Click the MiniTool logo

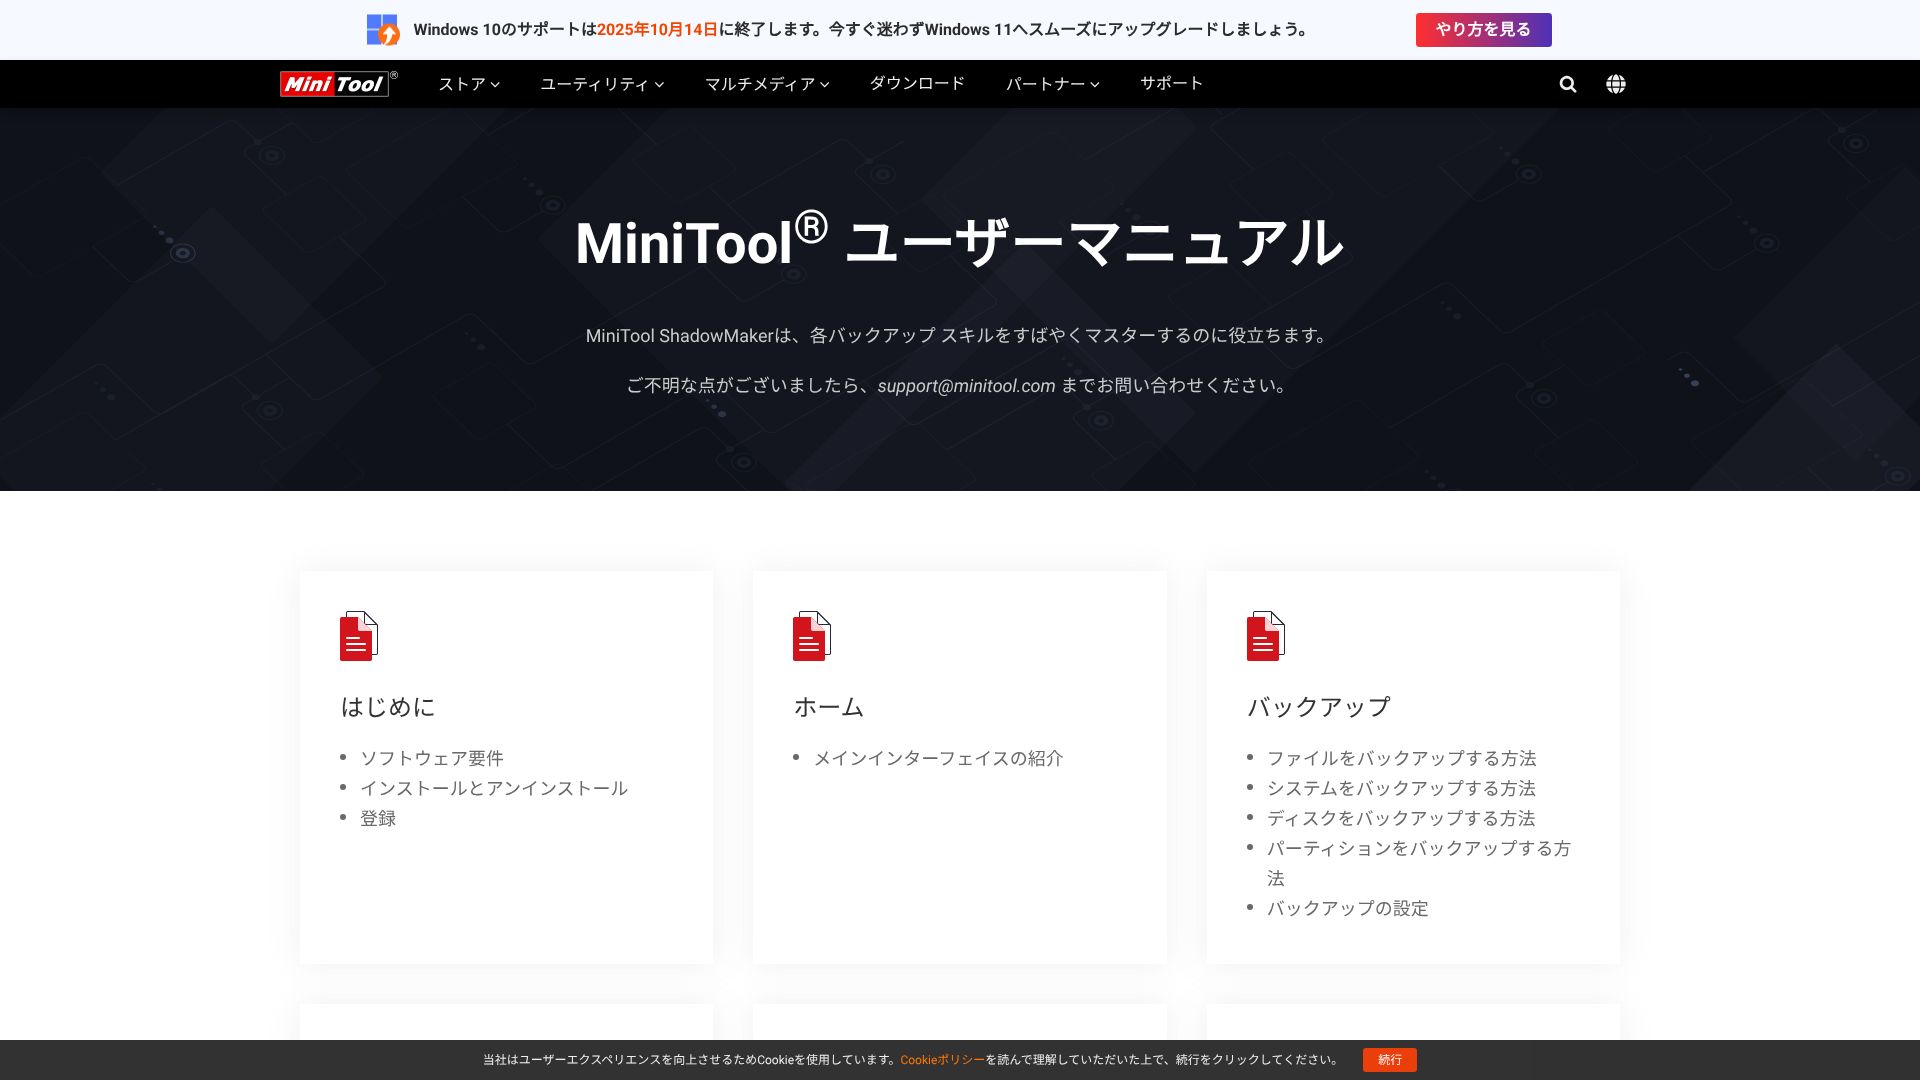pos(338,84)
